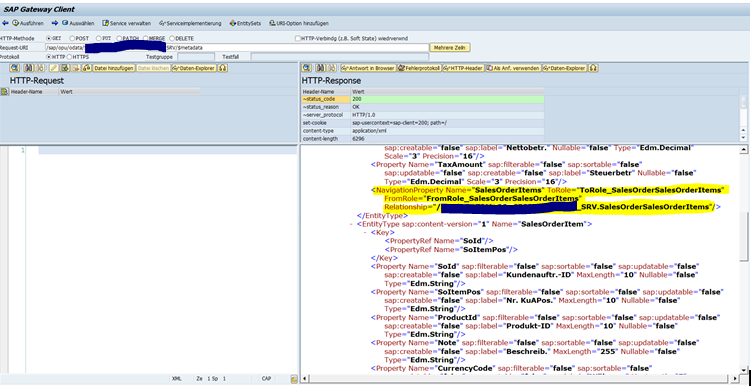Select the DELETE HTTP method
Screen dimensions: 756x391
click(172, 38)
